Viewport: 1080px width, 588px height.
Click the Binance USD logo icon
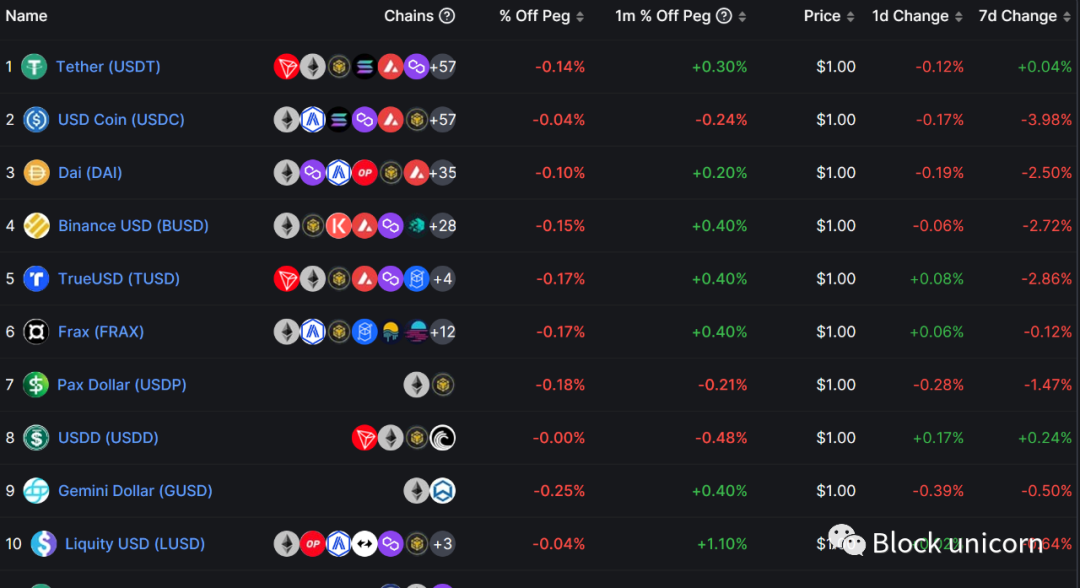tap(36, 226)
